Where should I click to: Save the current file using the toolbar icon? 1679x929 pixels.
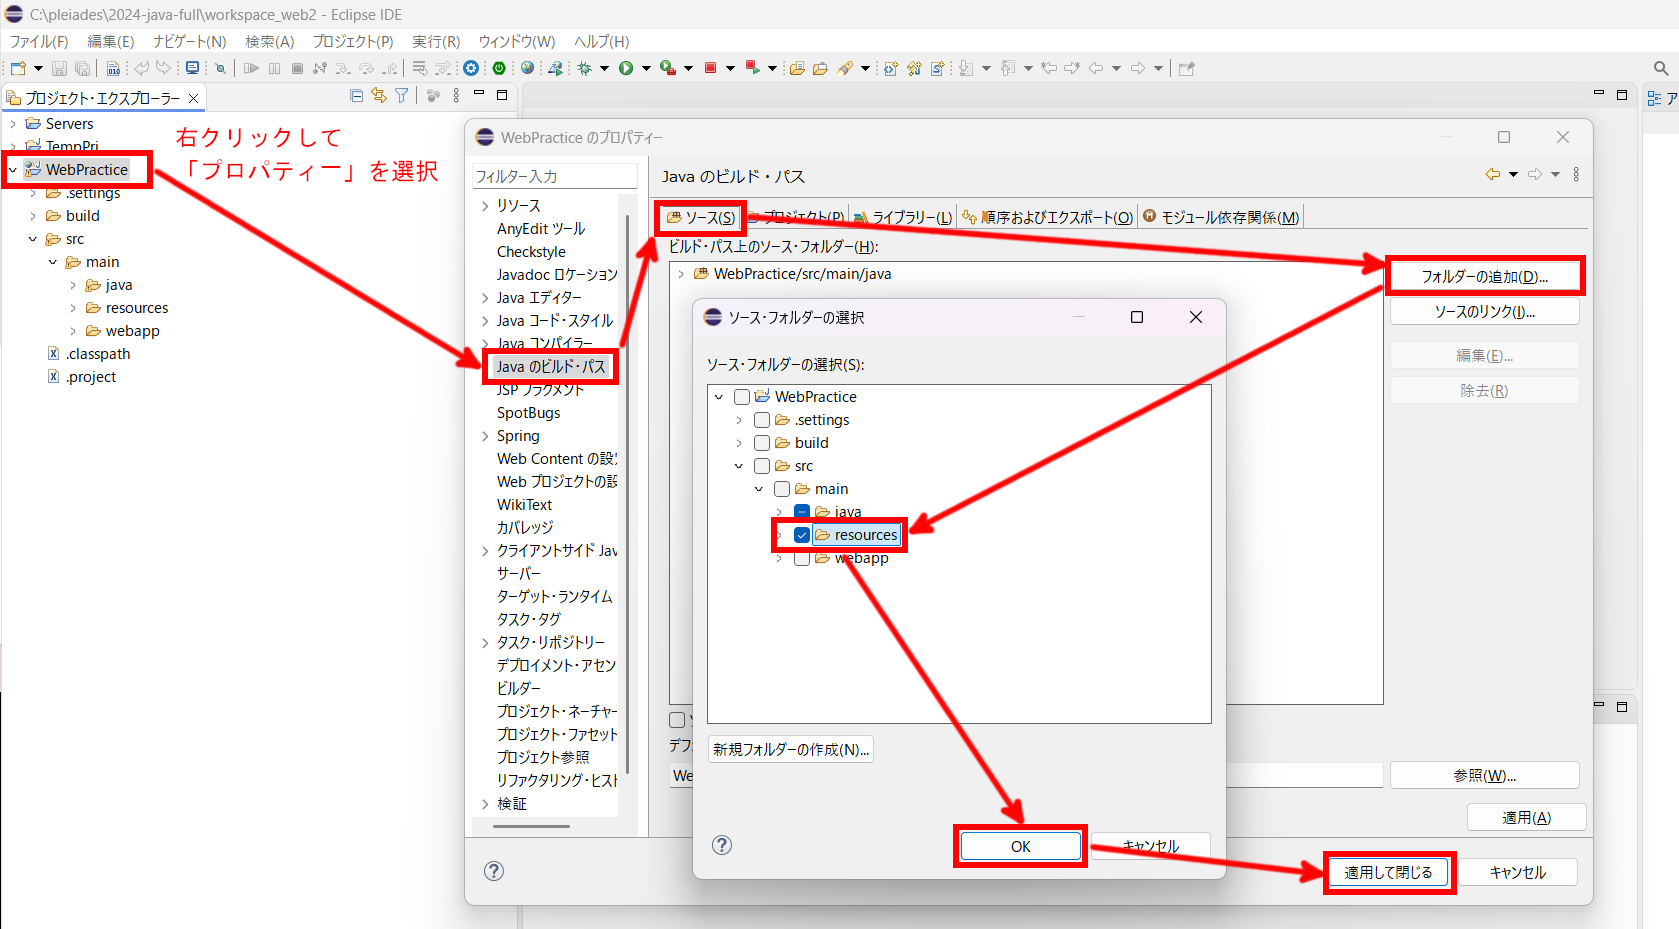coord(58,67)
